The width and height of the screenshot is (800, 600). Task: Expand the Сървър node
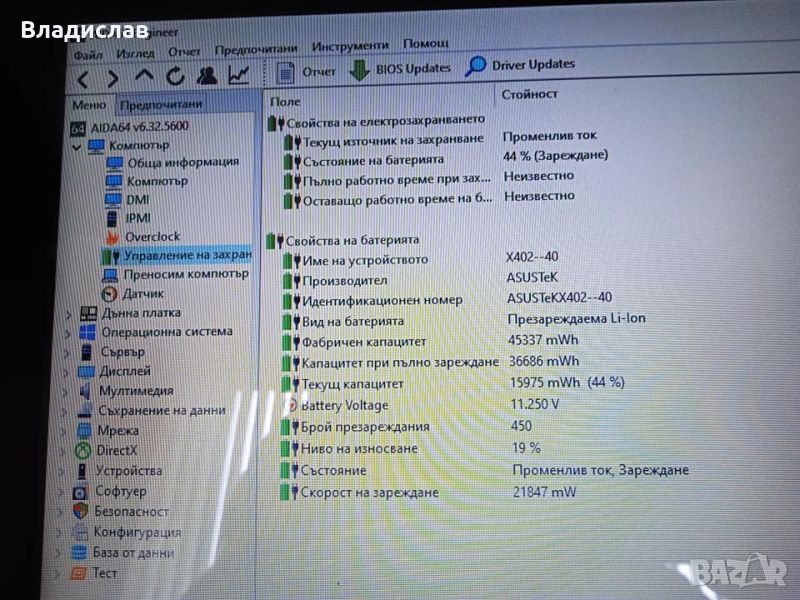[66, 353]
